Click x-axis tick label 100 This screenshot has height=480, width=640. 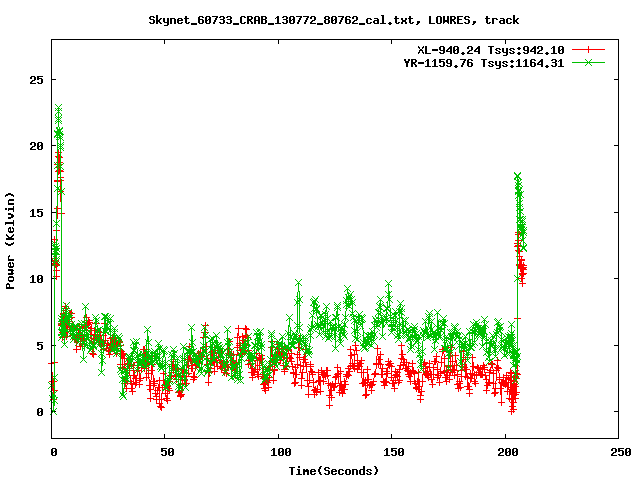click(280, 452)
